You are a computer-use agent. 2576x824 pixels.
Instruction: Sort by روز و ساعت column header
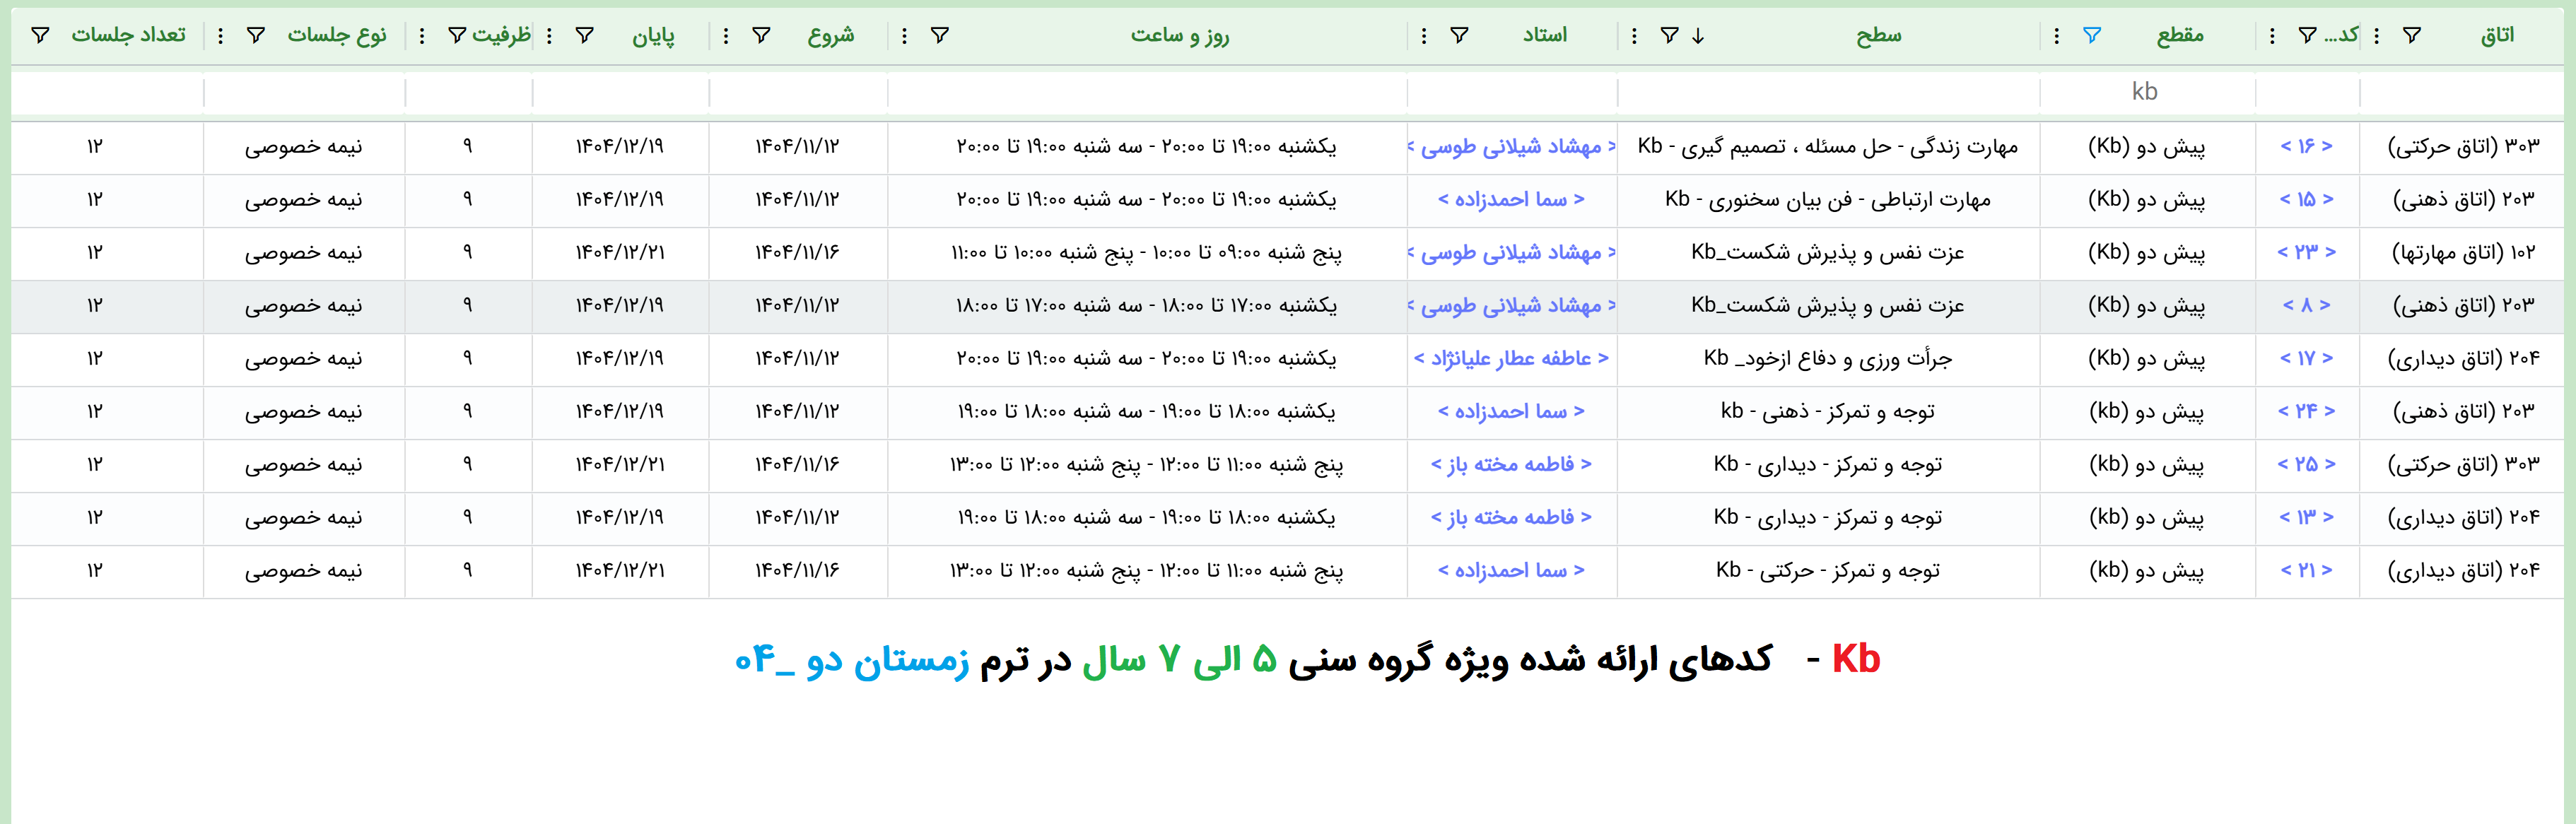click(x=1179, y=36)
